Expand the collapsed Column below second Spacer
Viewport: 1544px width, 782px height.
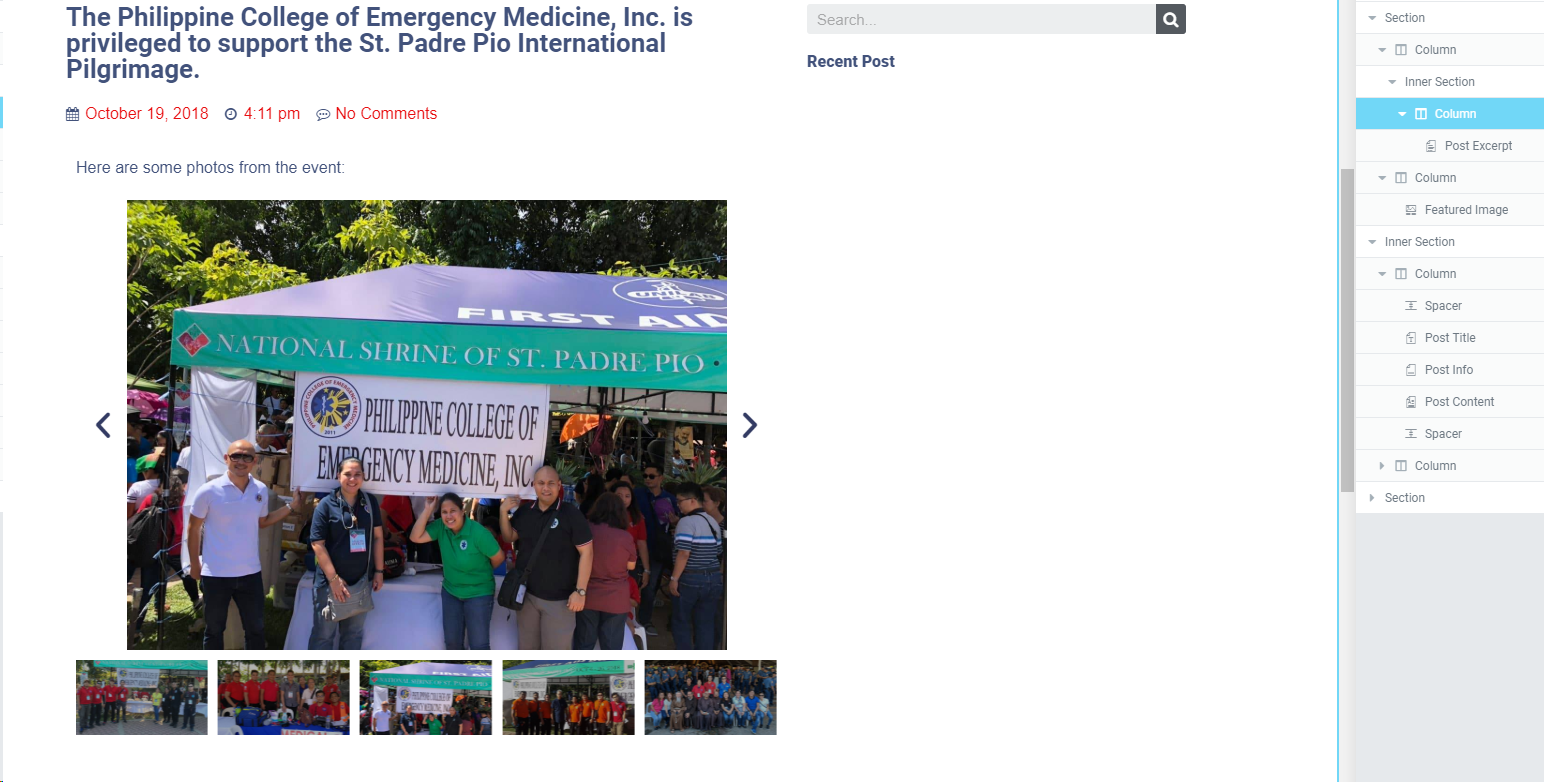click(1382, 466)
